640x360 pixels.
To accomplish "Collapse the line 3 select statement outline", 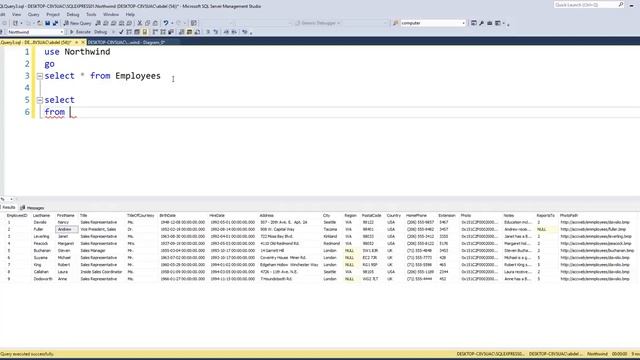I will click(40, 76).
